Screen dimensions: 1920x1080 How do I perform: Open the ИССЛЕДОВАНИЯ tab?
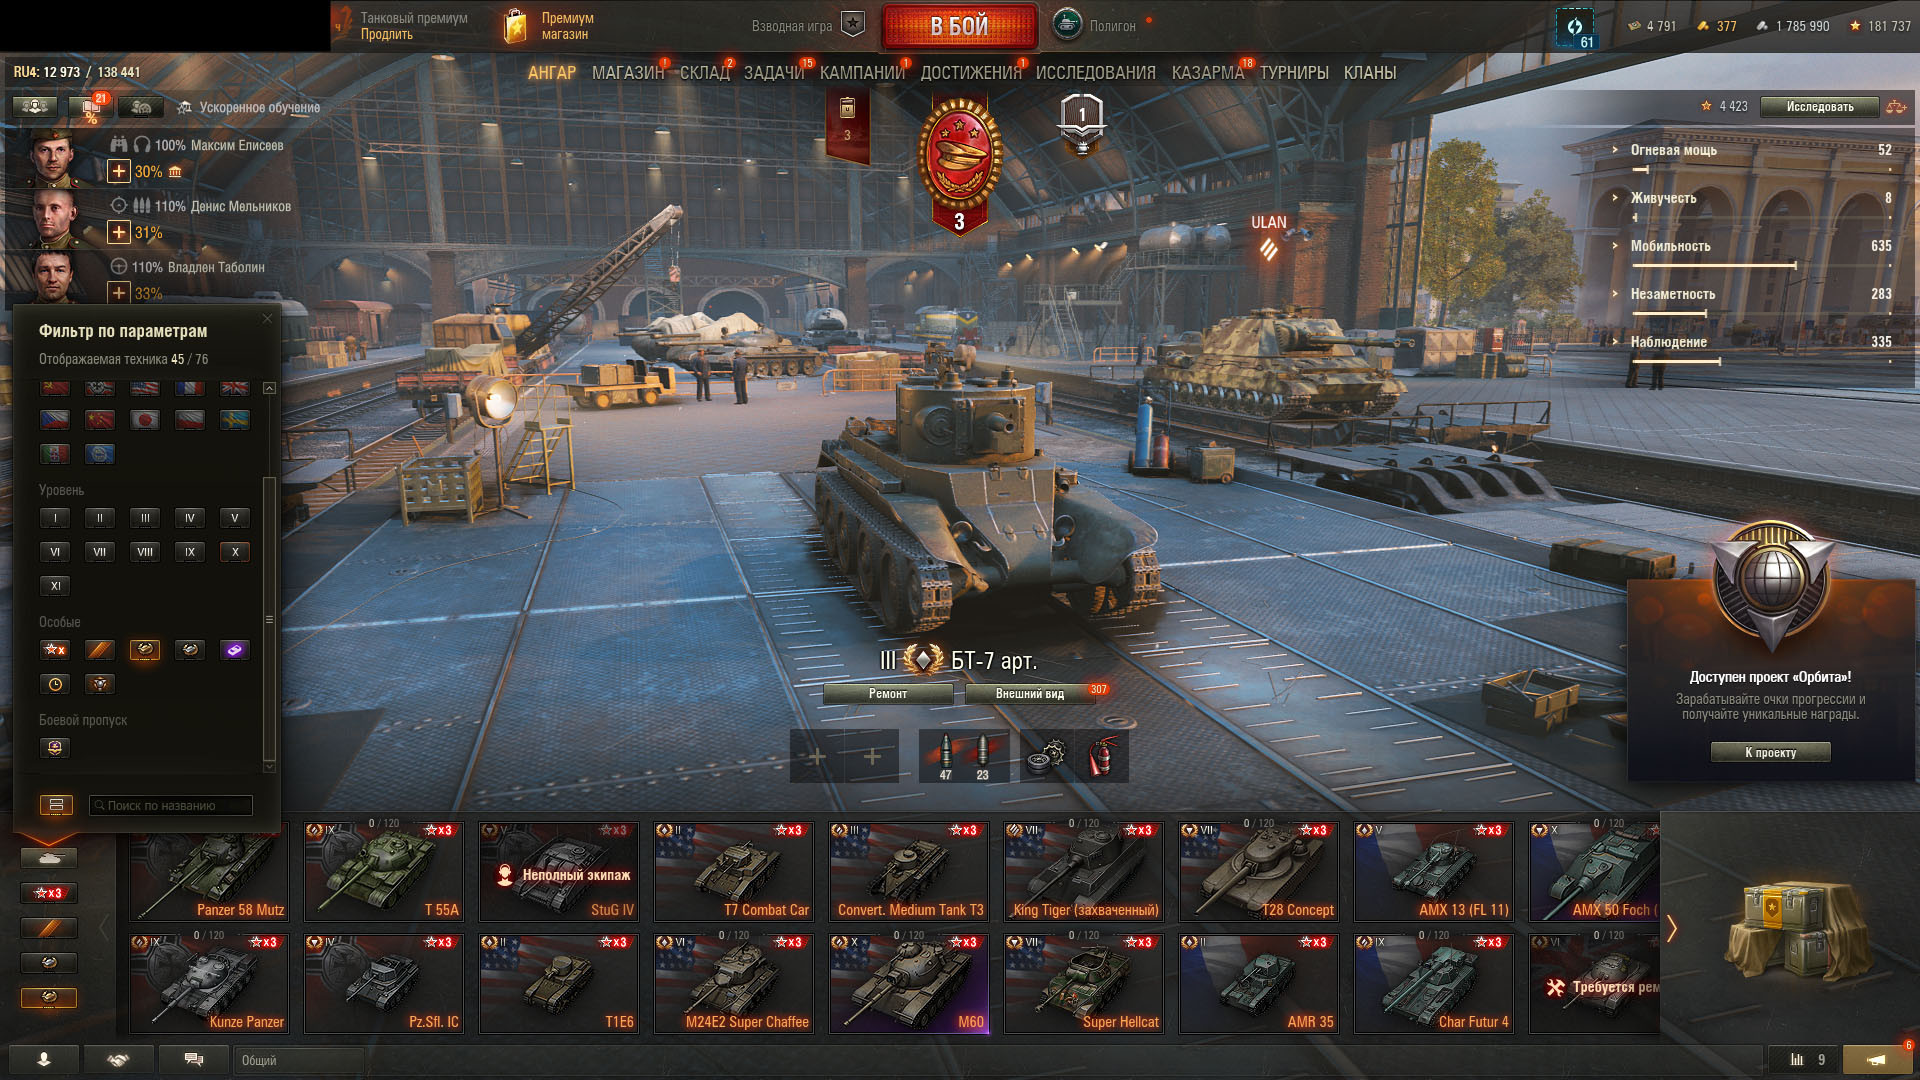coord(1095,73)
